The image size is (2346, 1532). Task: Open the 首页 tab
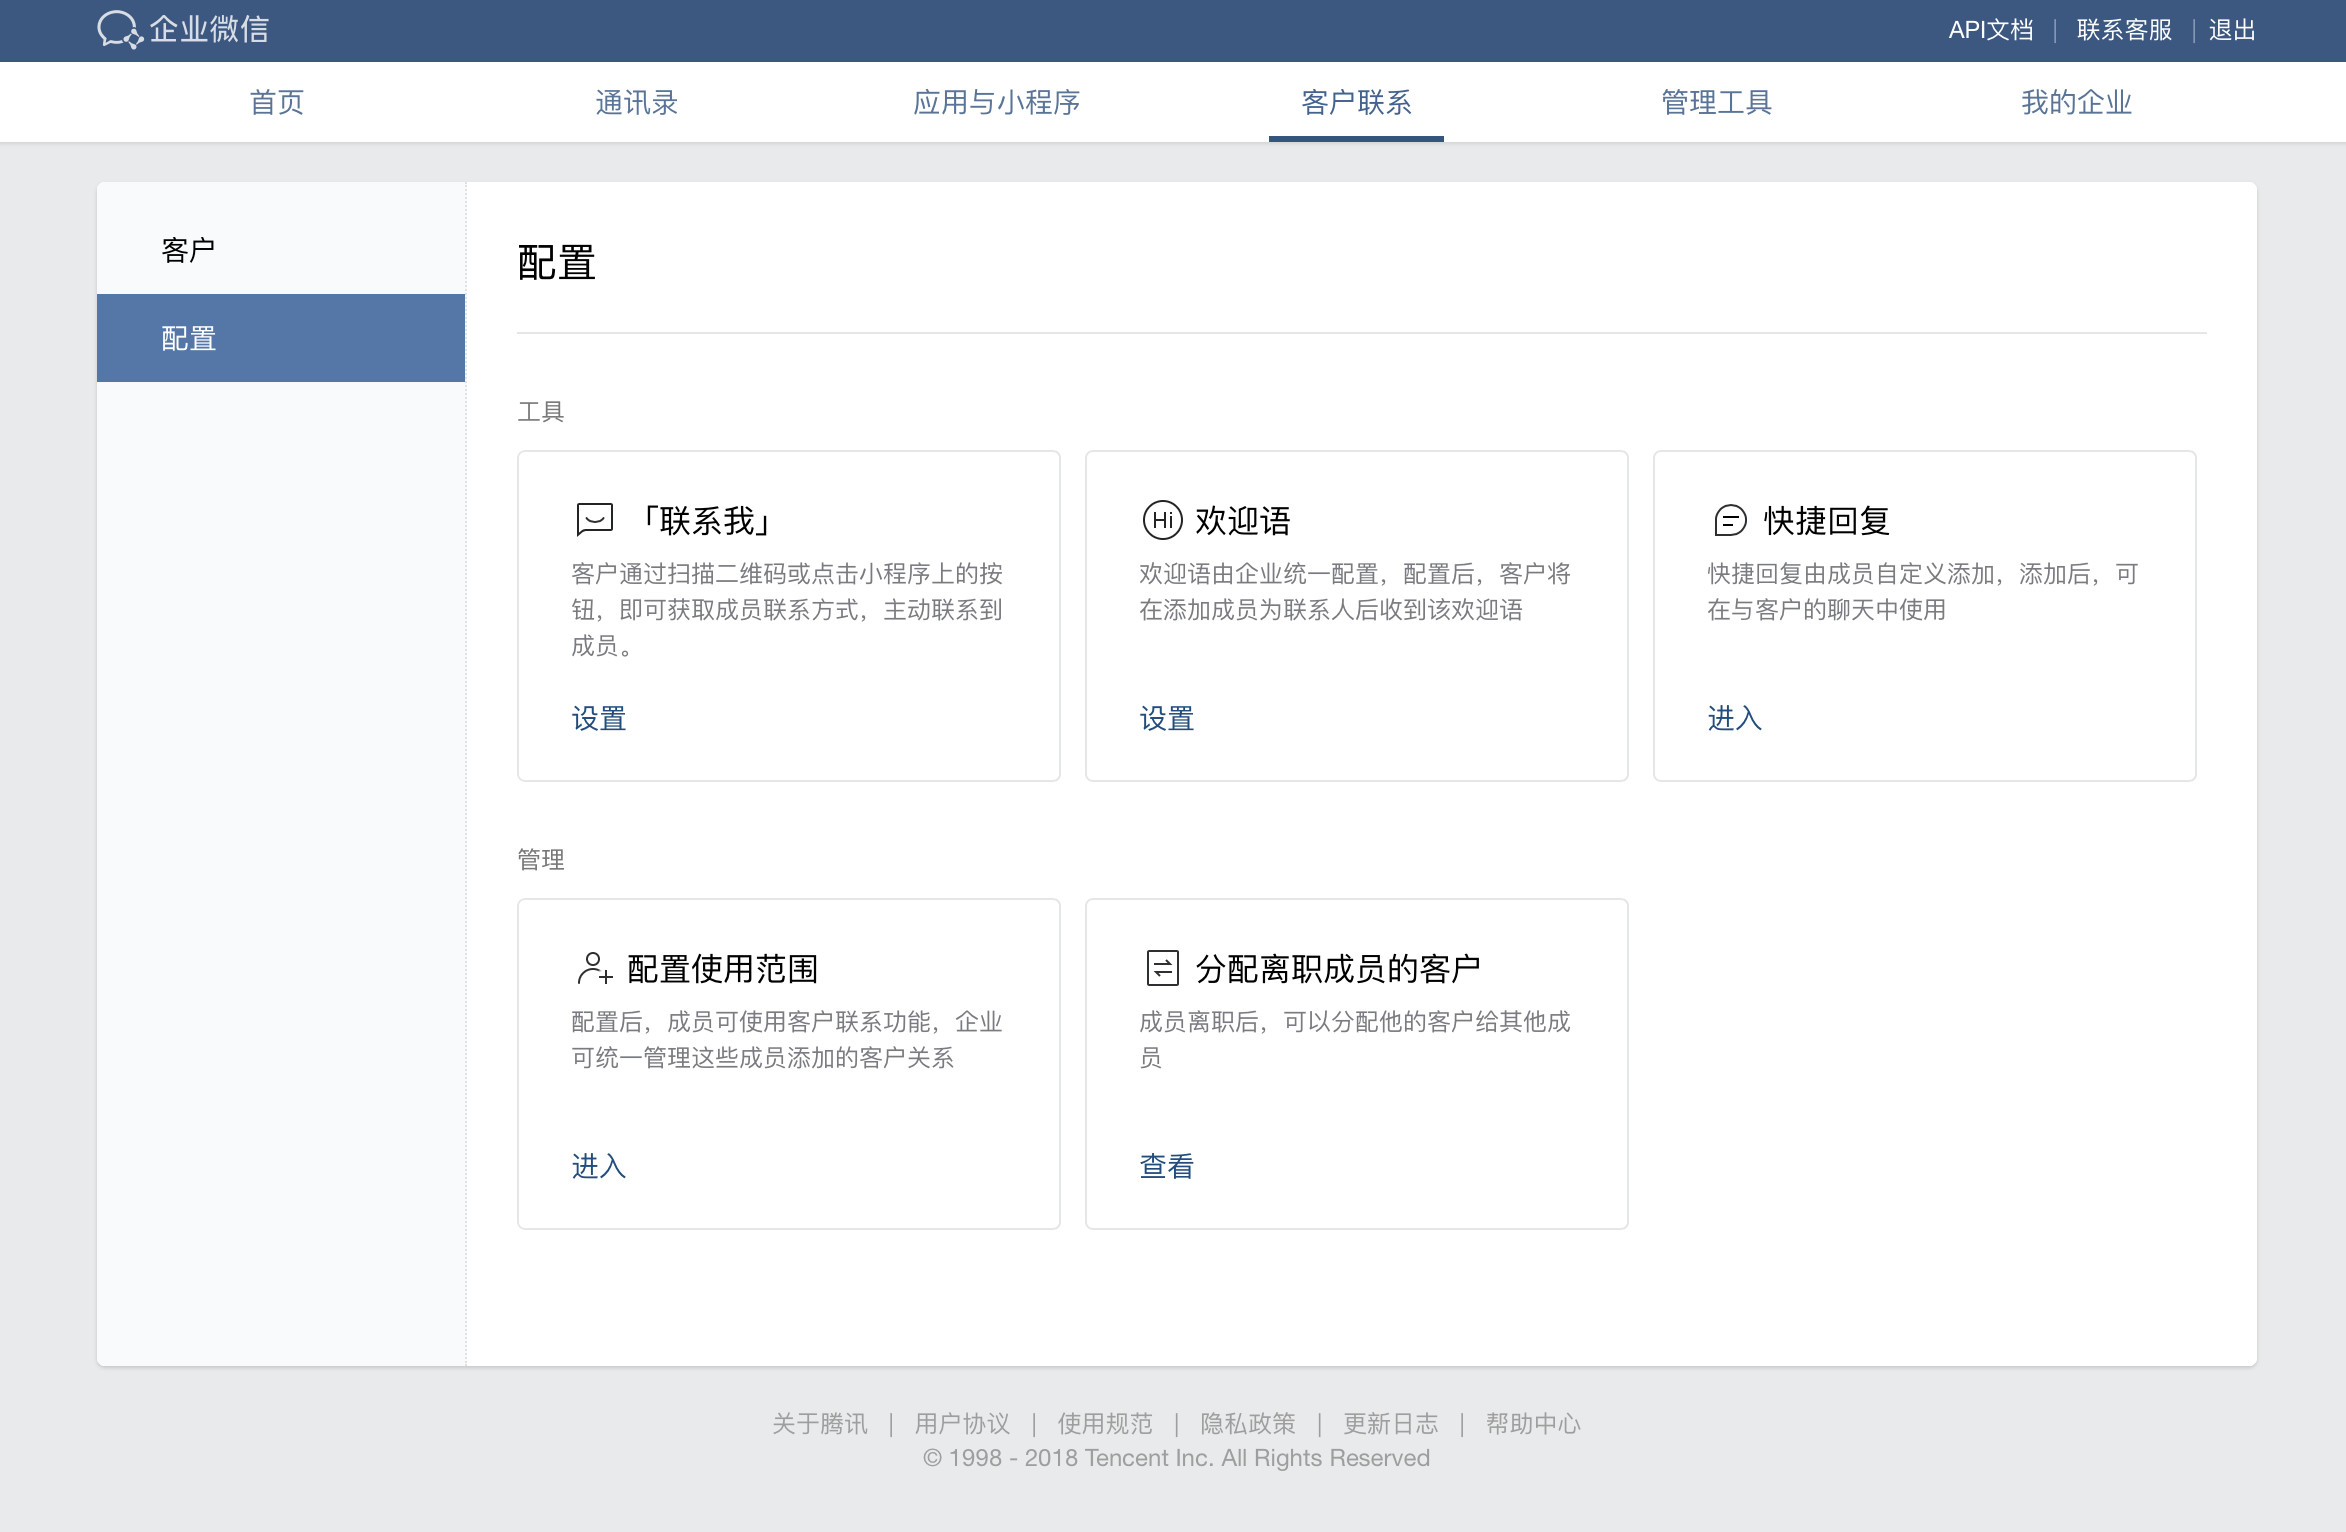click(x=276, y=102)
